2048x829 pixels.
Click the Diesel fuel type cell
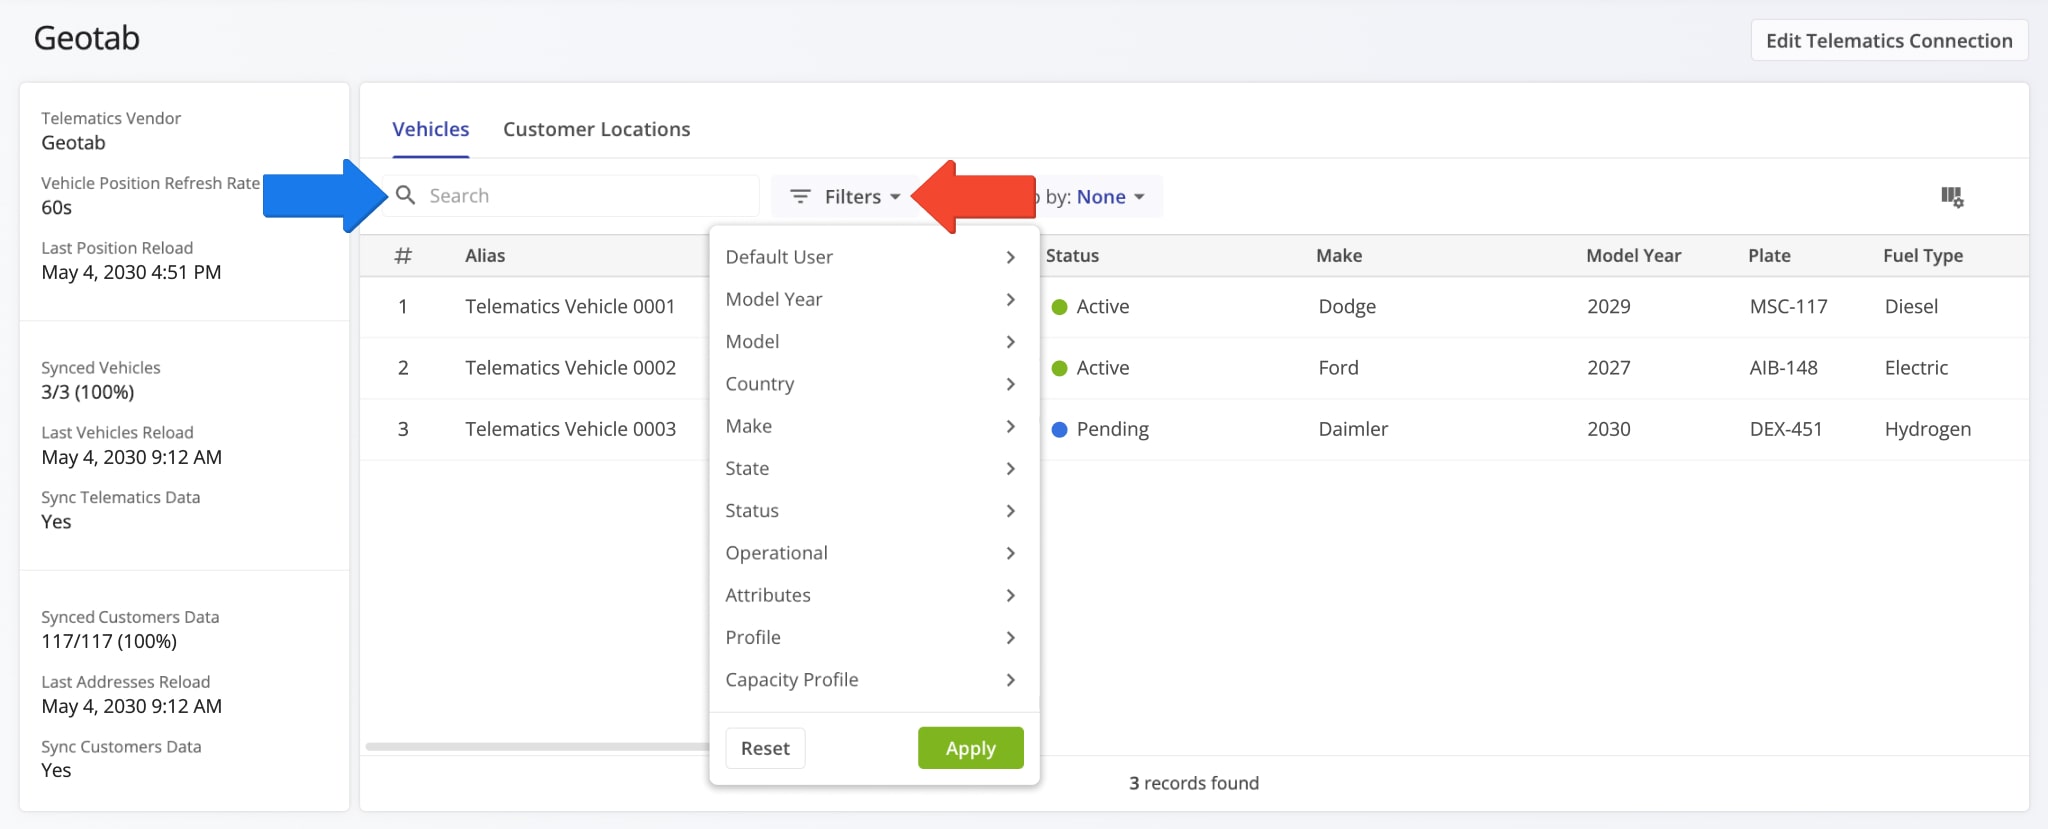pyautogui.click(x=1911, y=307)
